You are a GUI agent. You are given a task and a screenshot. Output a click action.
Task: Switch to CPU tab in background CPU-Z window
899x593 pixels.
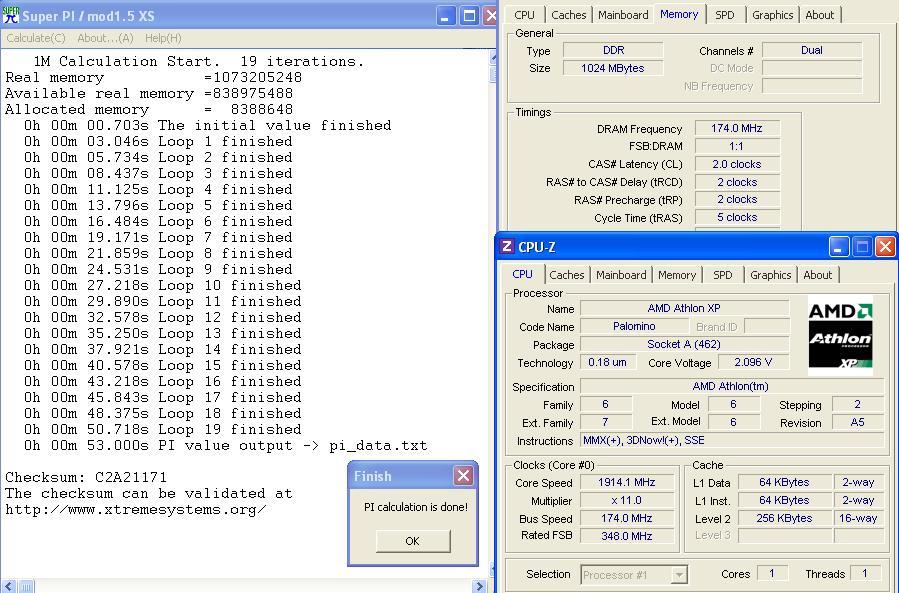click(x=524, y=15)
